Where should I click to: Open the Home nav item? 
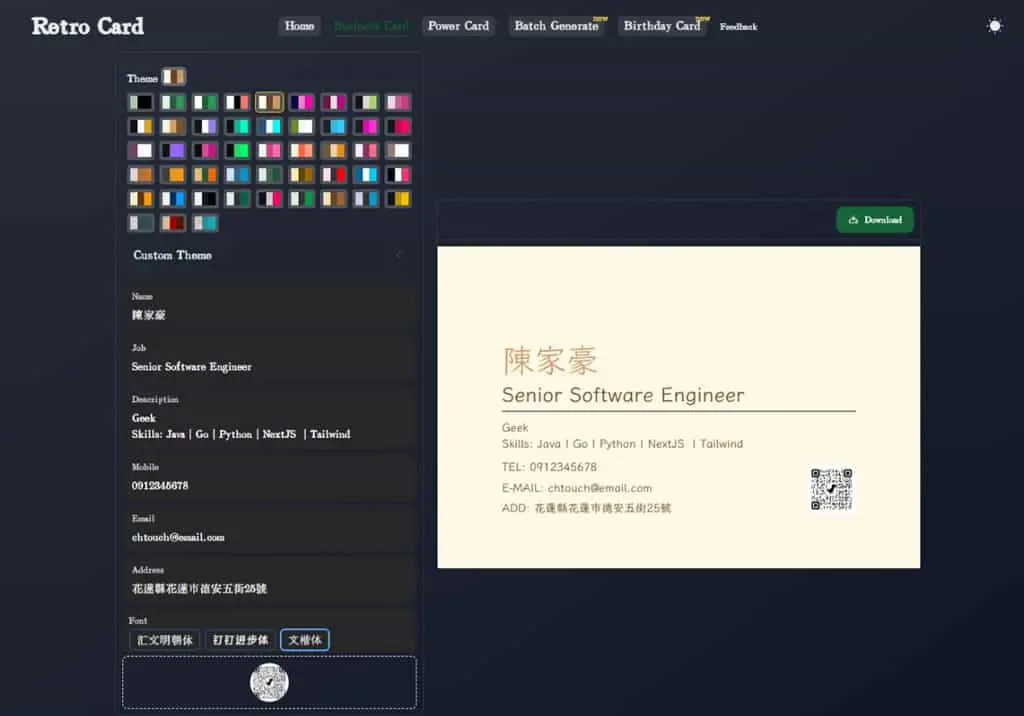coord(299,26)
